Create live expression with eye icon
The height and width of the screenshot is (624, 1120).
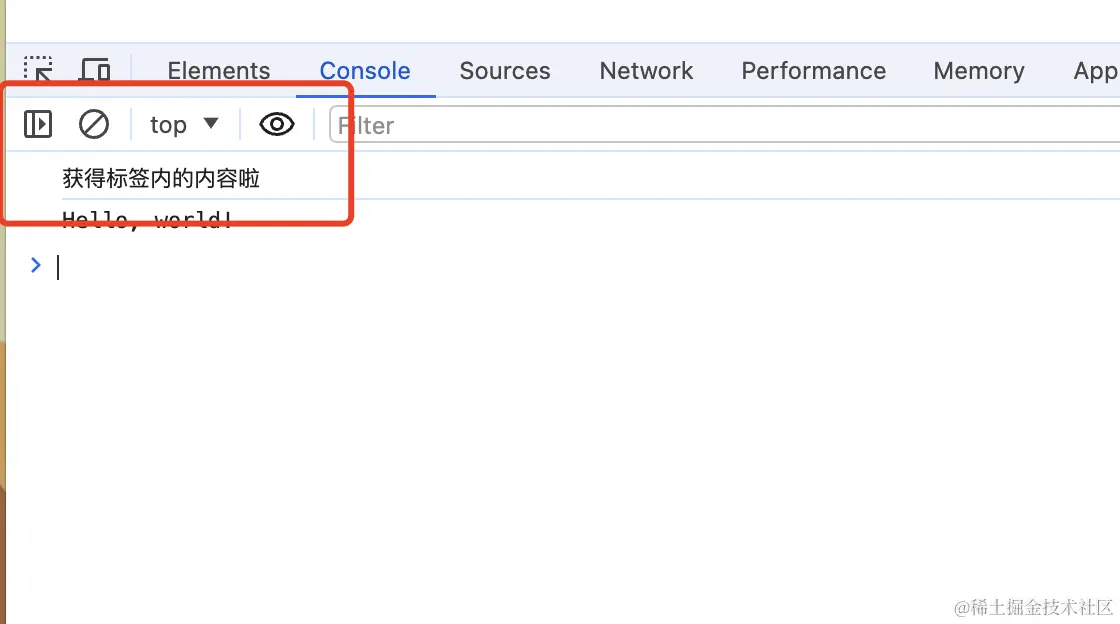pos(277,125)
